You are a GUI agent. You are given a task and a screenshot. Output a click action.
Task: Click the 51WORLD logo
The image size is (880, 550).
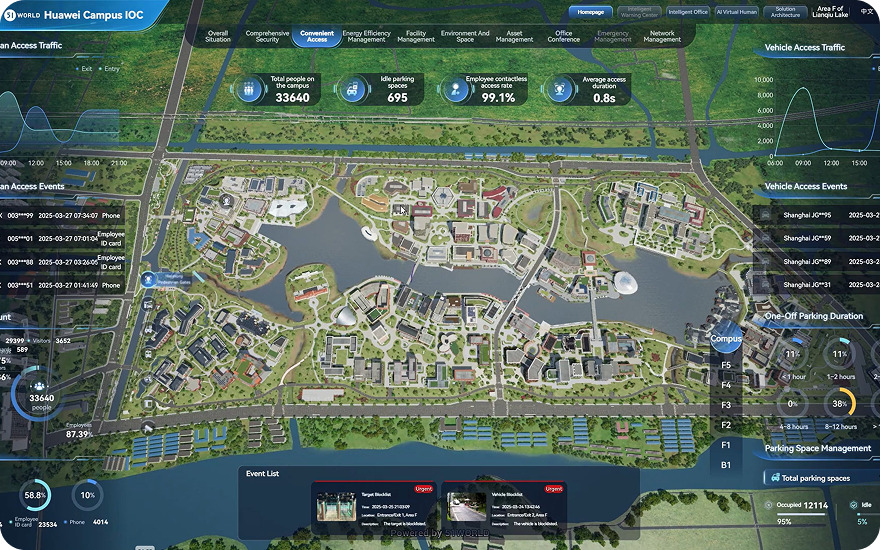tap(22, 15)
